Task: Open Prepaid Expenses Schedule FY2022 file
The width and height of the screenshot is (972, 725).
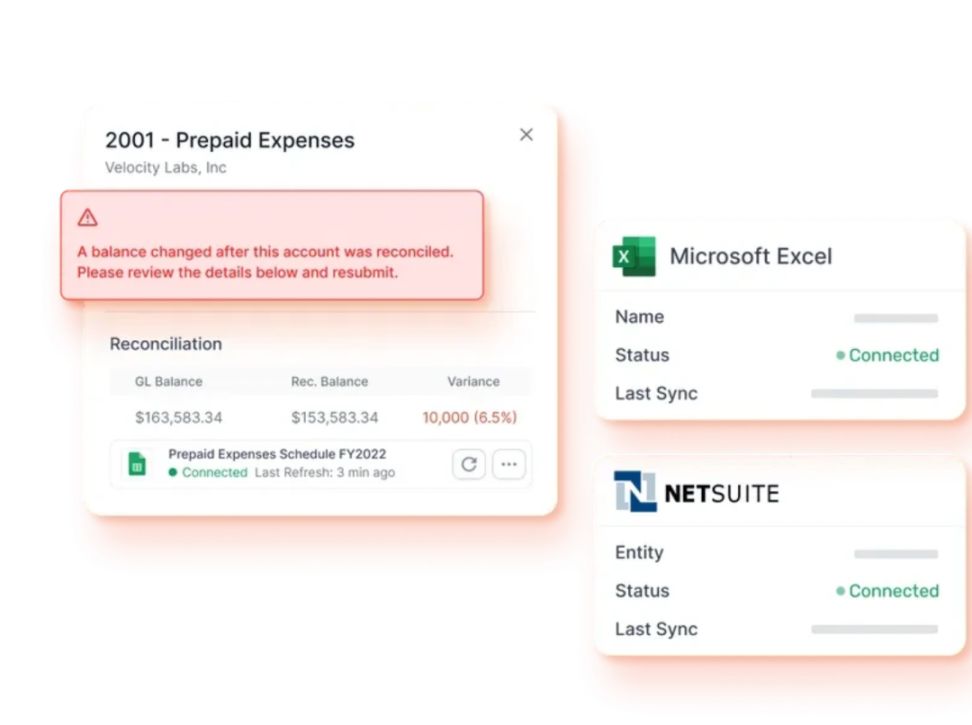Action: 277,454
